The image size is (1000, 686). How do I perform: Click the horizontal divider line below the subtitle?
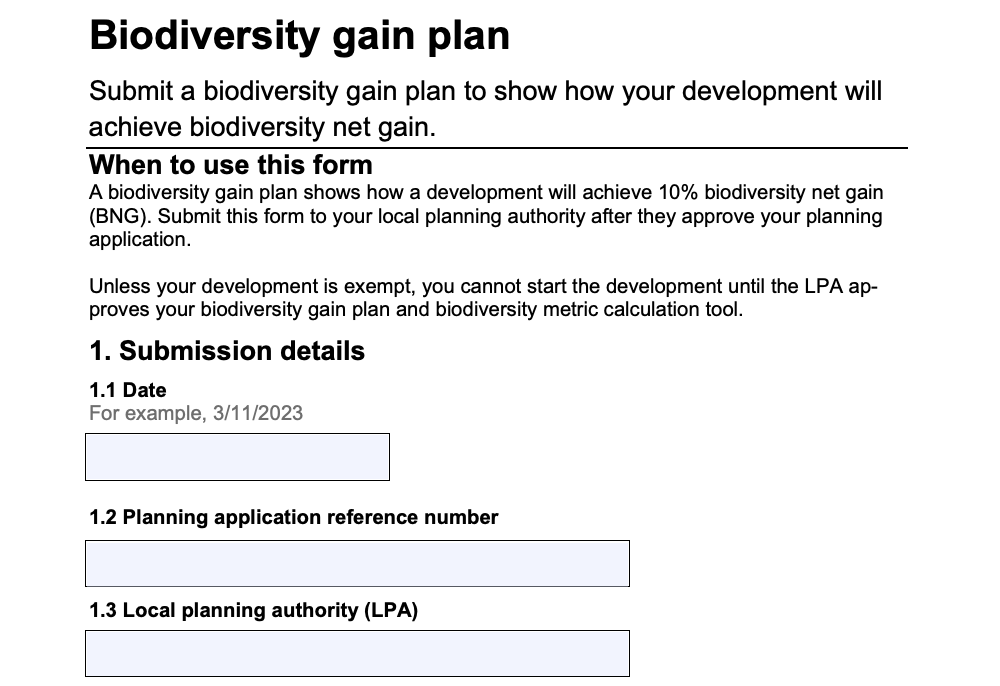[x=497, y=146]
